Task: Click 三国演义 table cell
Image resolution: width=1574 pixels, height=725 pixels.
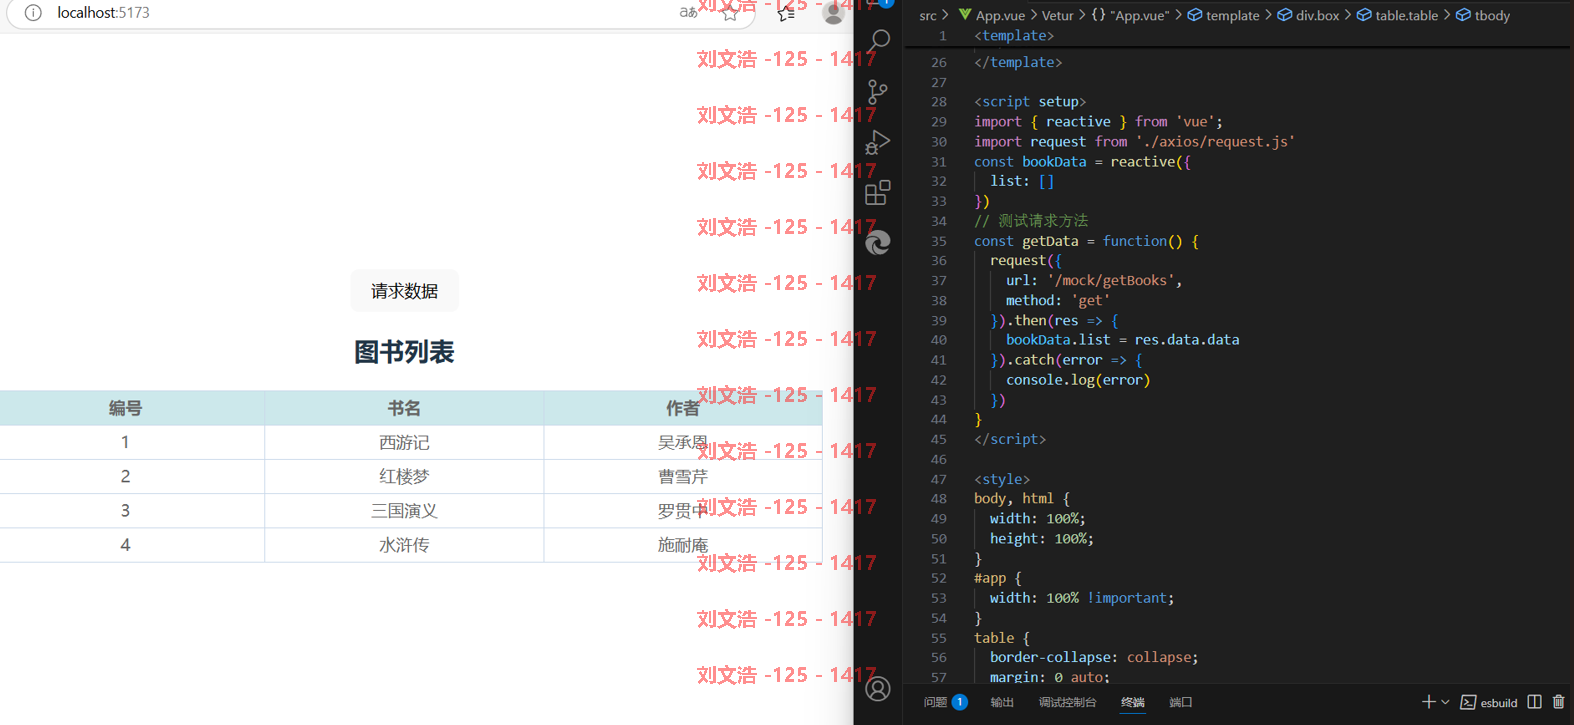Action: pos(404,511)
